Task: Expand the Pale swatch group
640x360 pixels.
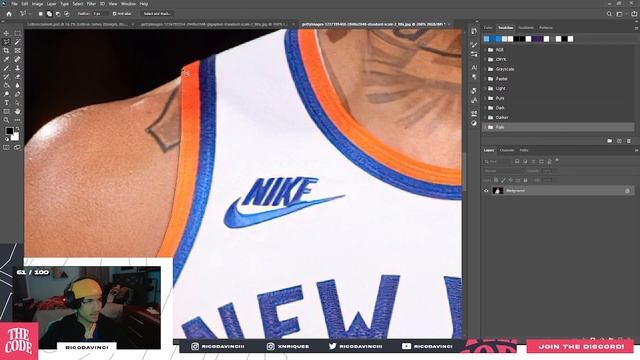Action: [x=485, y=127]
